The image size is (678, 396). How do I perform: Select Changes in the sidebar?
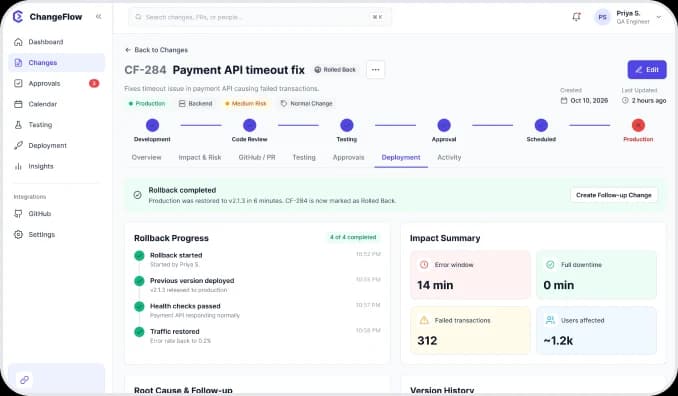tap(56, 63)
